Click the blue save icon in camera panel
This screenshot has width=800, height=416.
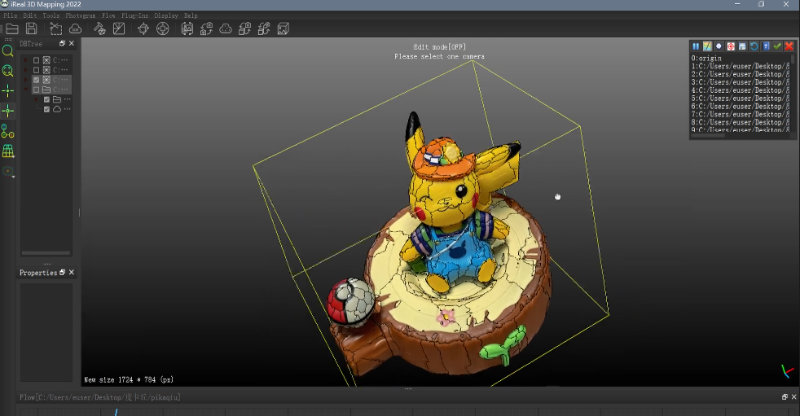pos(742,46)
